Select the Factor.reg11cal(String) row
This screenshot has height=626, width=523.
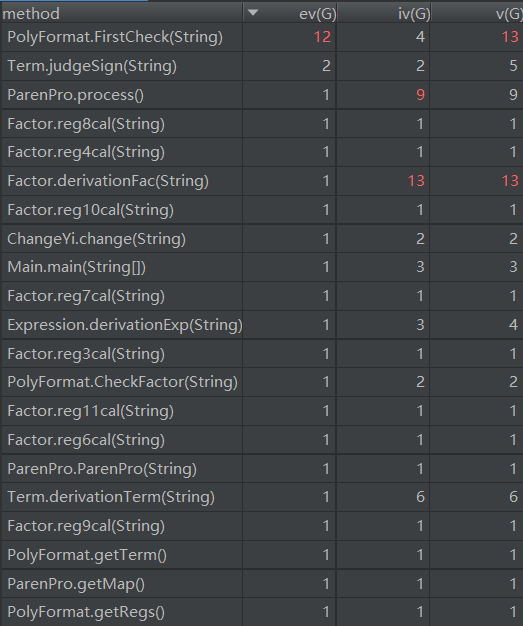coord(262,411)
